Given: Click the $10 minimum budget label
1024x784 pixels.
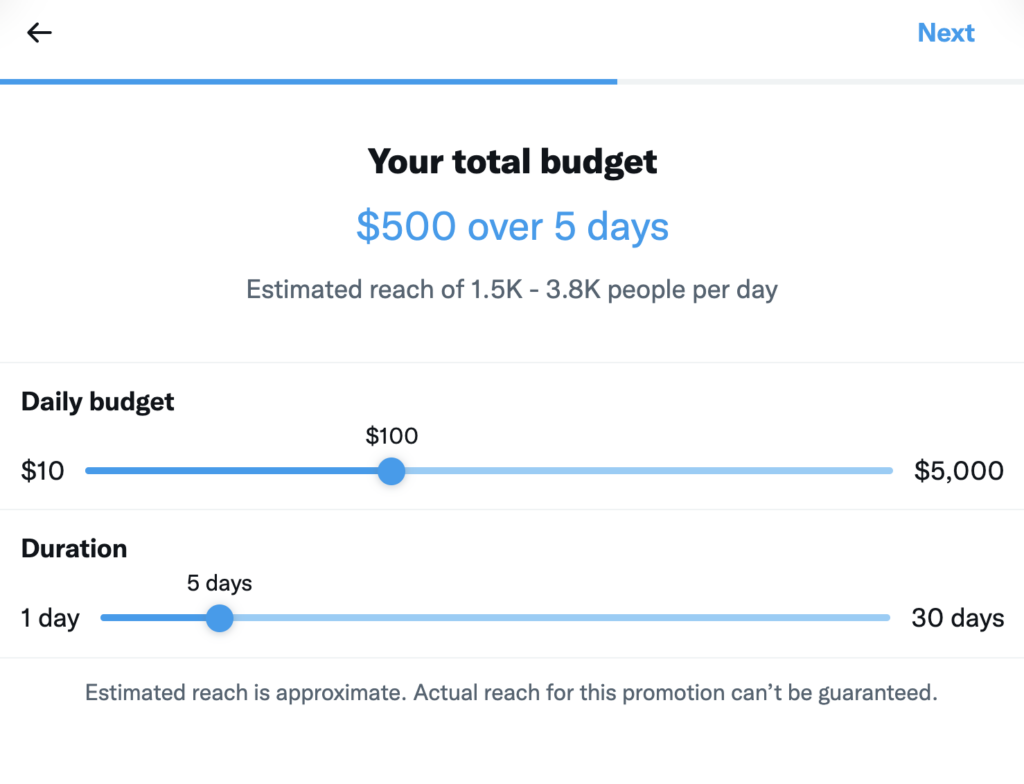Looking at the screenshot, I should (43, 471).
